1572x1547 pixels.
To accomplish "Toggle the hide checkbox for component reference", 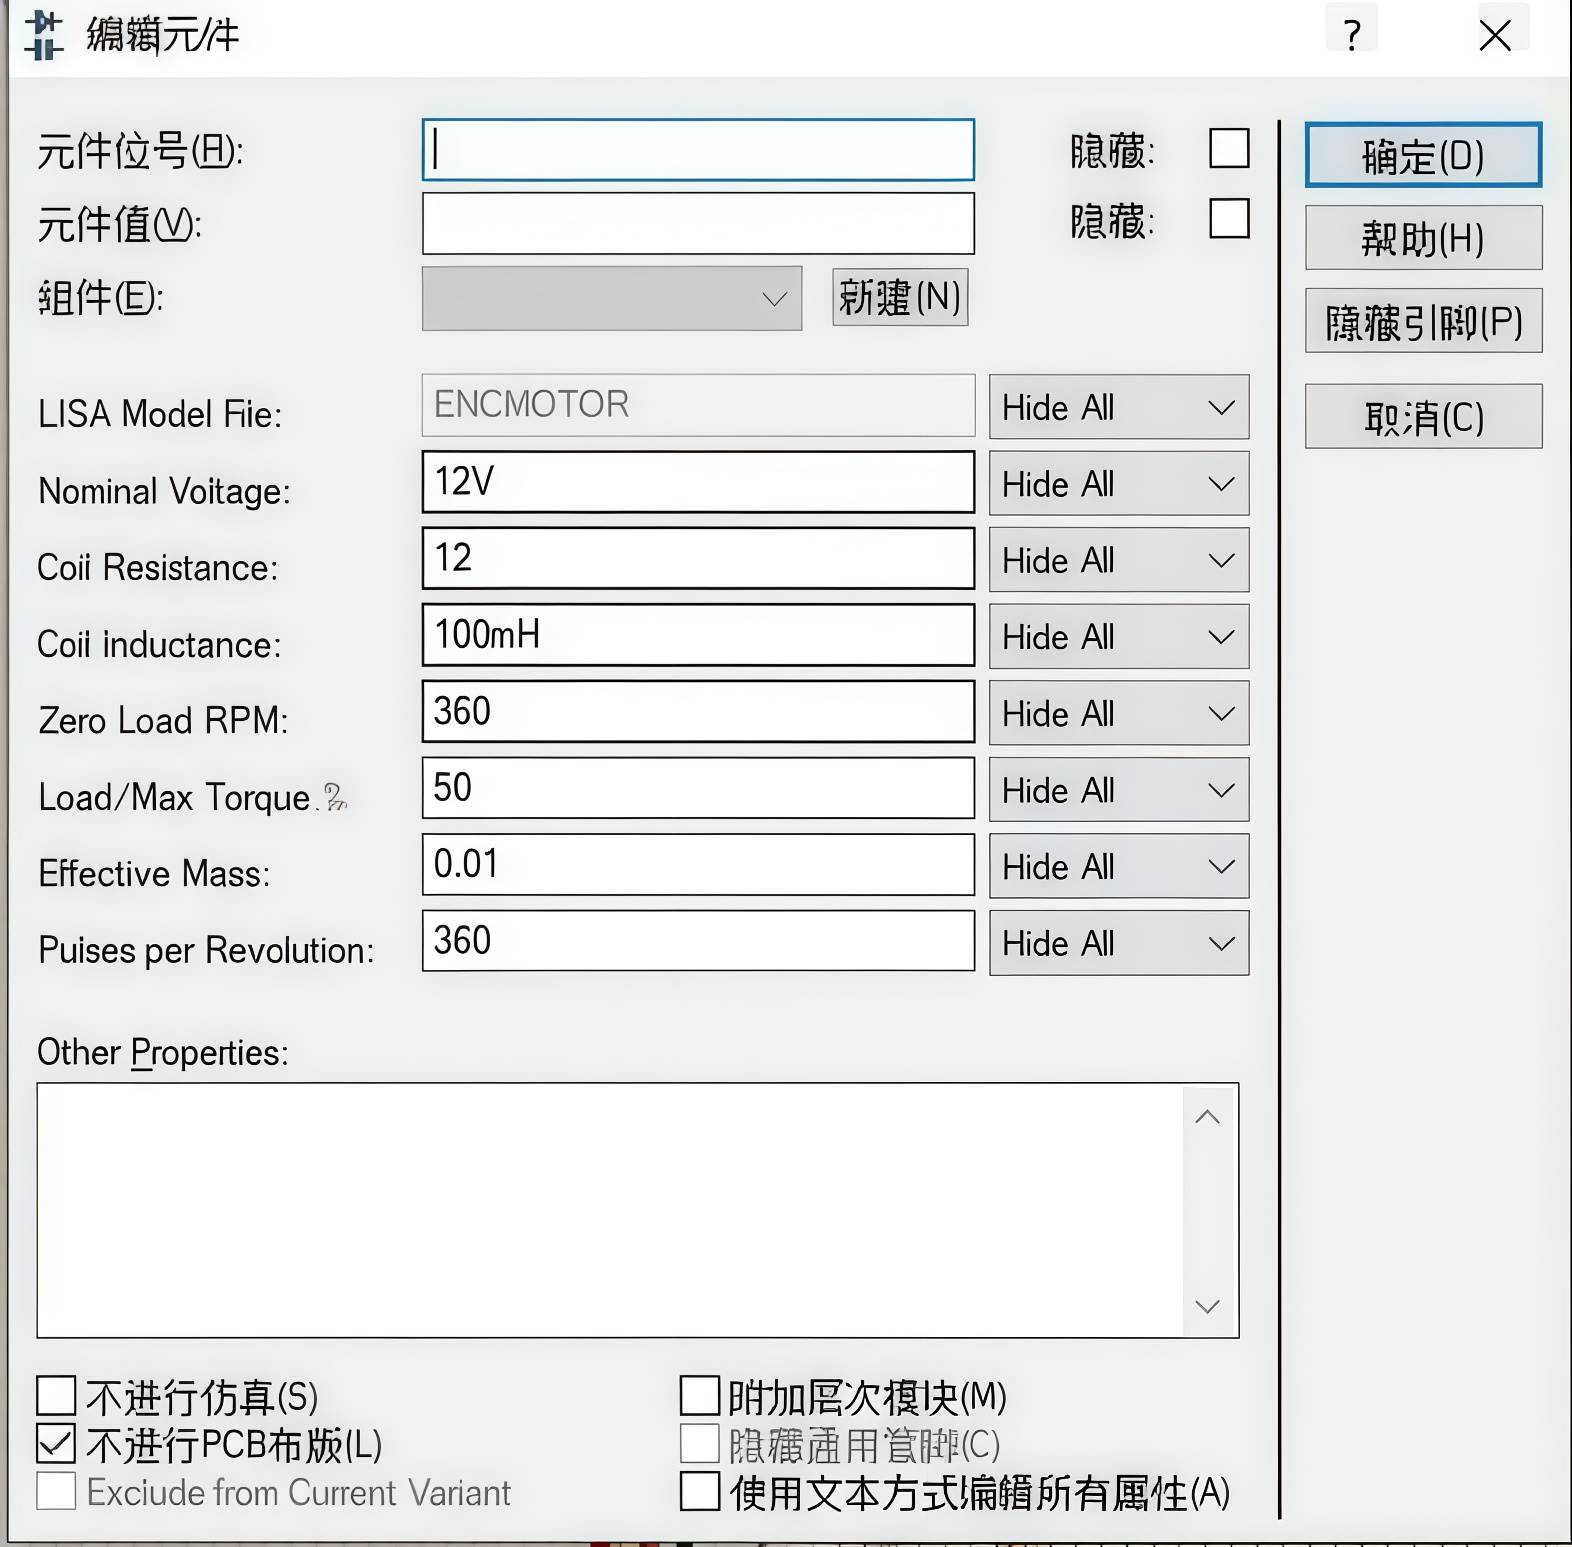I will [x=1229, y=148].
